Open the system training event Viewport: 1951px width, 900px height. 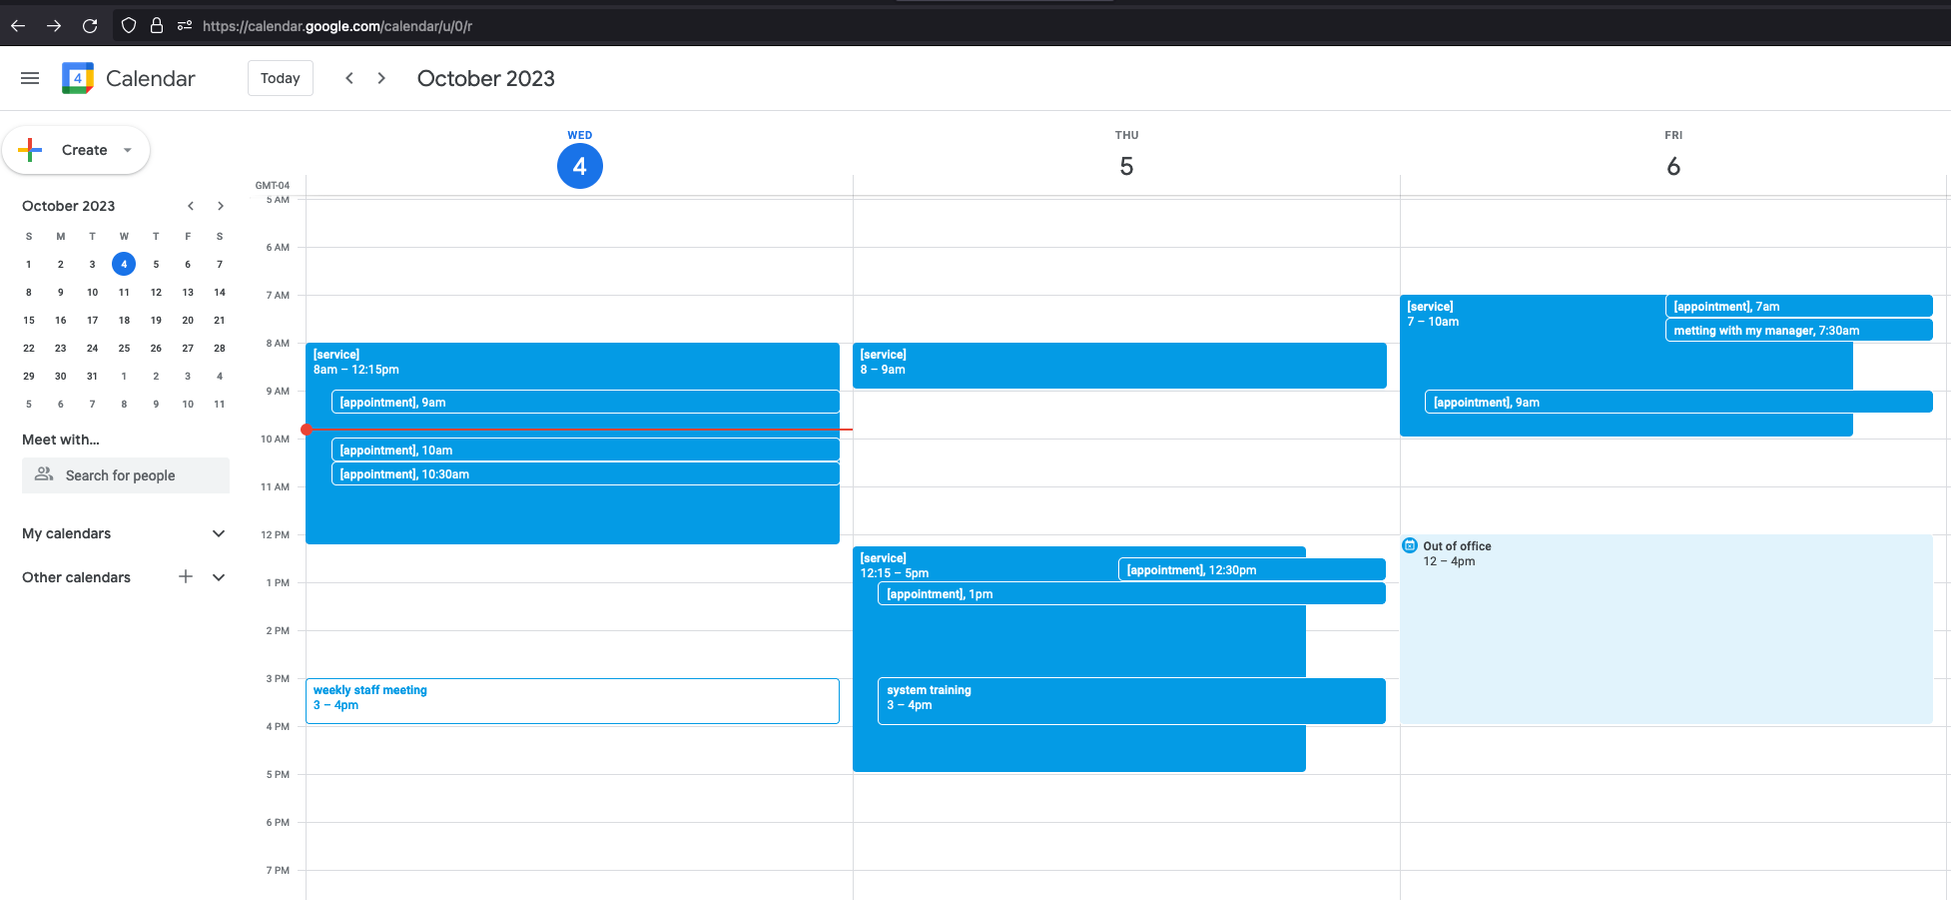(x=1132, y=701)
